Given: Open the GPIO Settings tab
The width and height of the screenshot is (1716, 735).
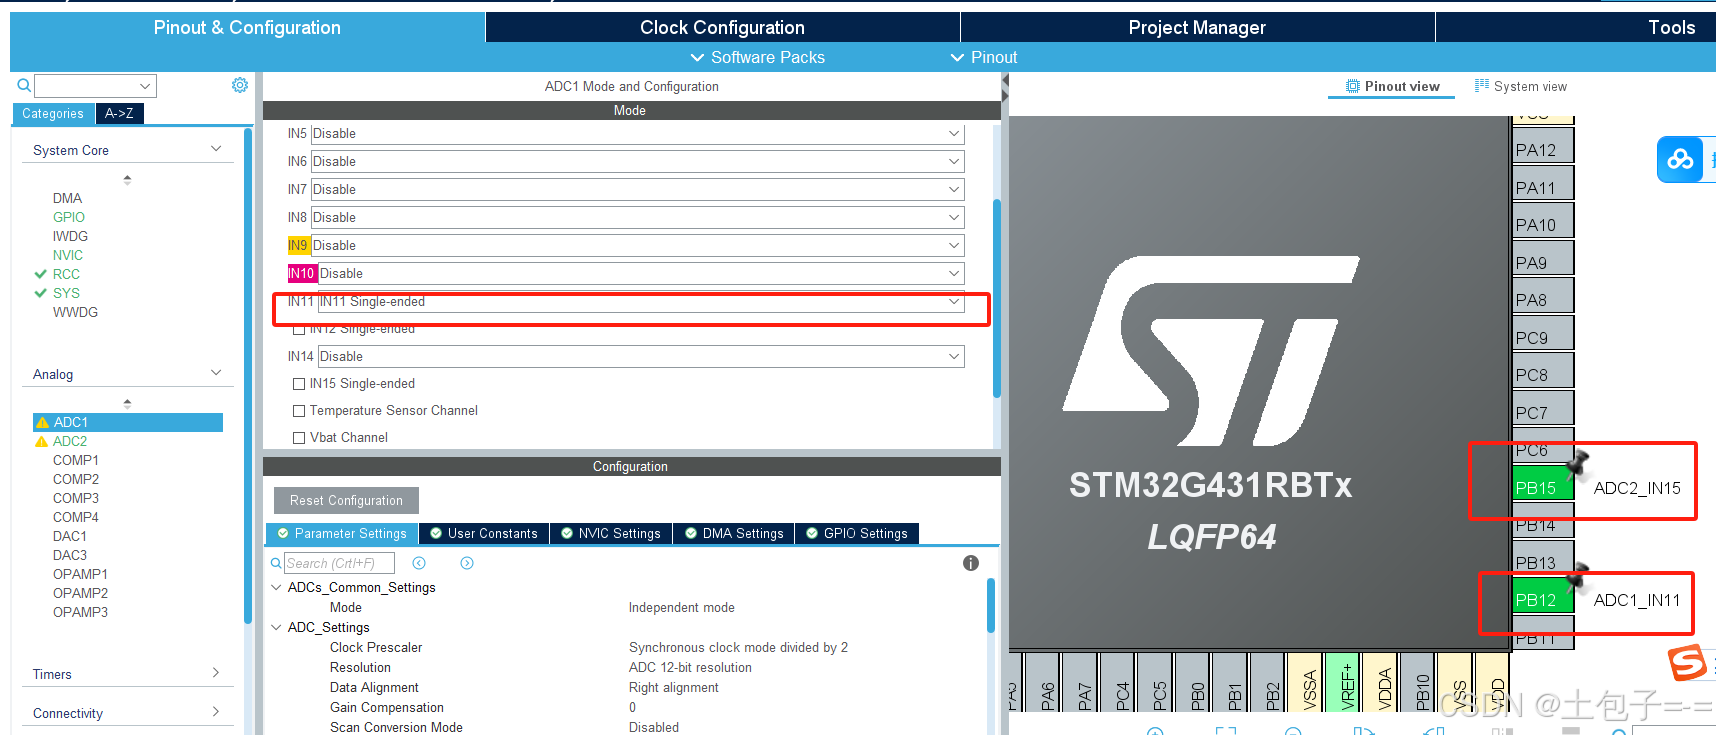Looking at the screenshot, I should 857,533.
